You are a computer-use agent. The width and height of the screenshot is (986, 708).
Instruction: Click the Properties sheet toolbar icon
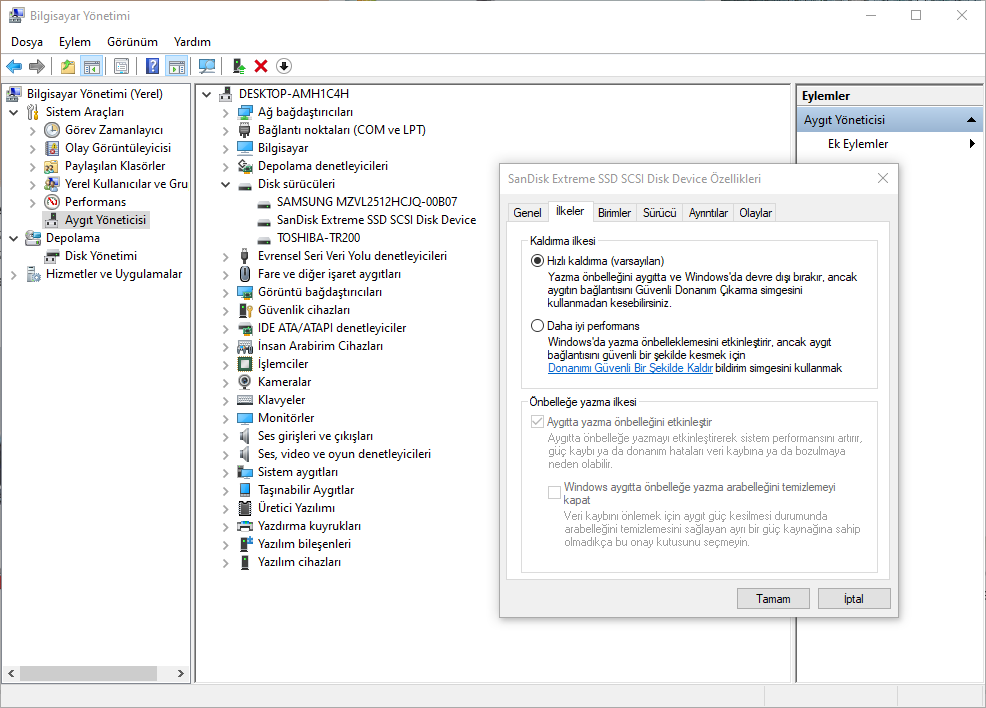[121, 66]
